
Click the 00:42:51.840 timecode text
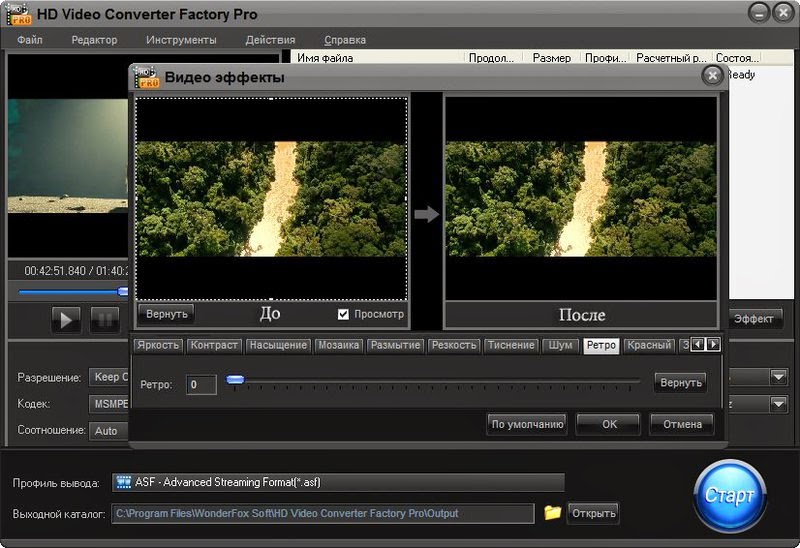coord(55,271)
